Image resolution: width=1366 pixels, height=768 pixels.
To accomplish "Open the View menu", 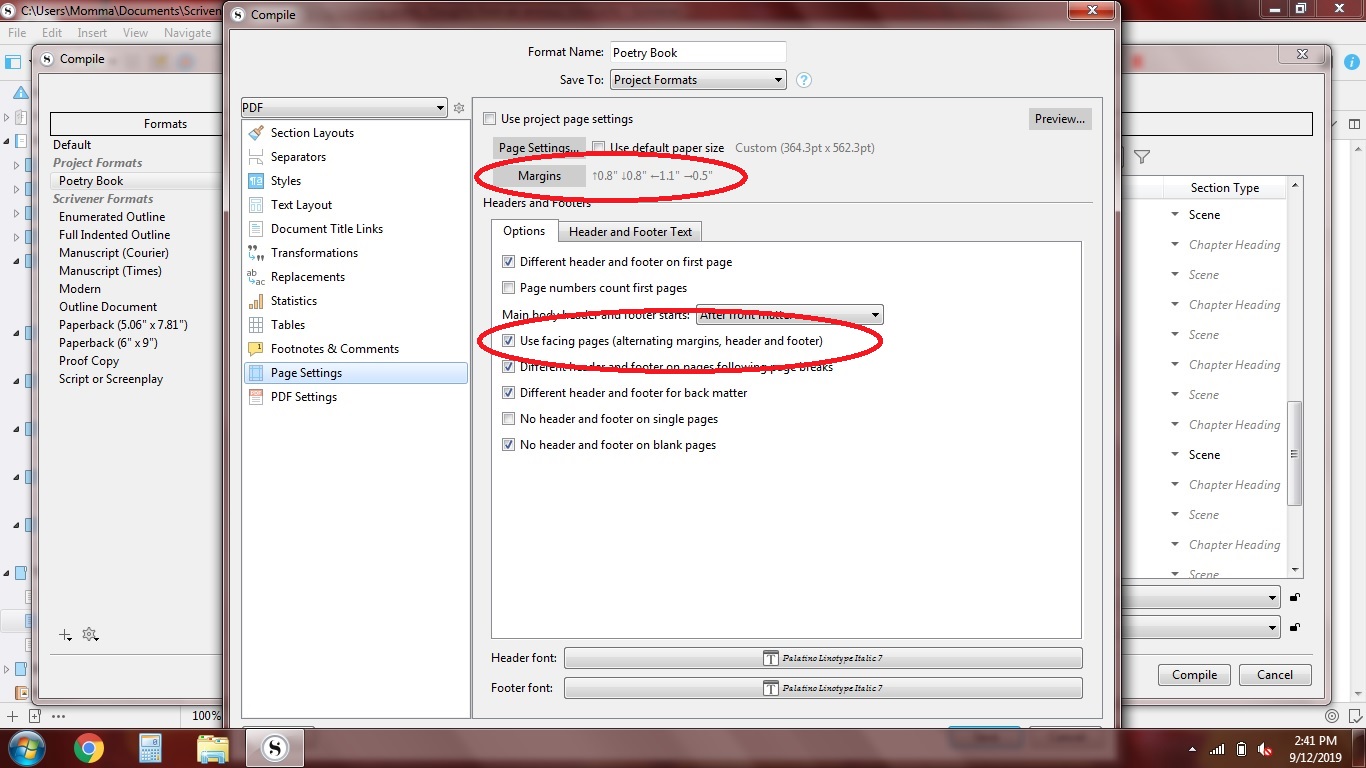I will [135, 33].
